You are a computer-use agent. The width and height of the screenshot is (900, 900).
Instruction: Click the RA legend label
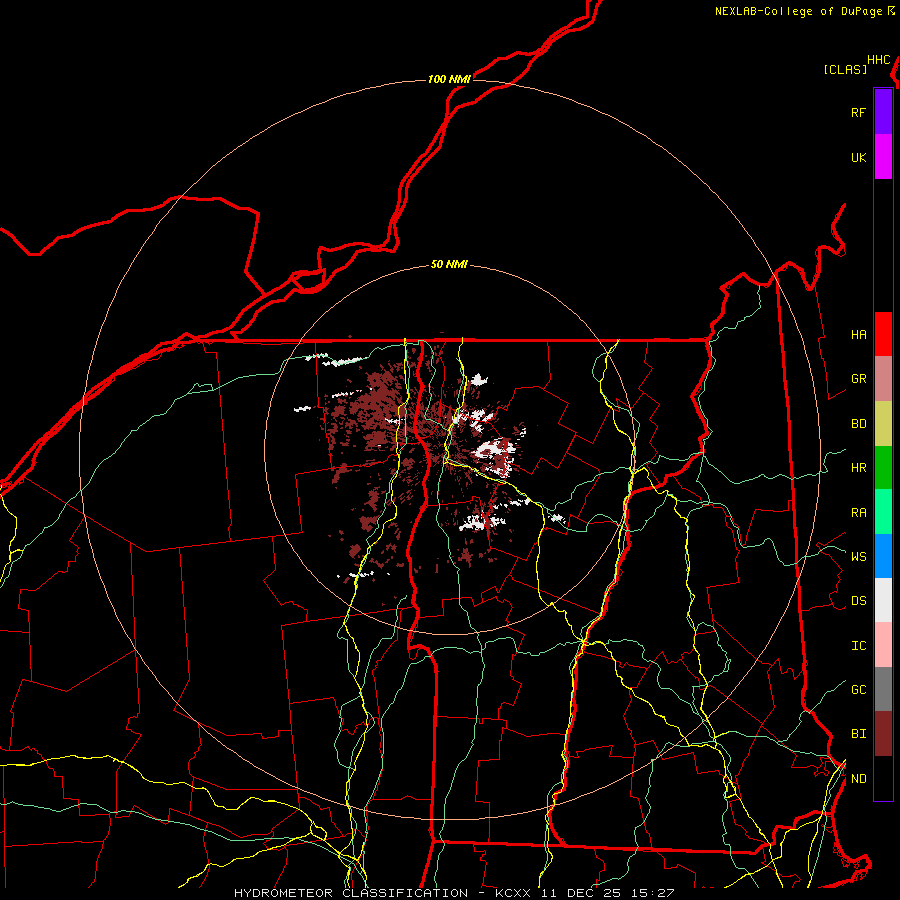pyautogui.click(x=858, y=512)
